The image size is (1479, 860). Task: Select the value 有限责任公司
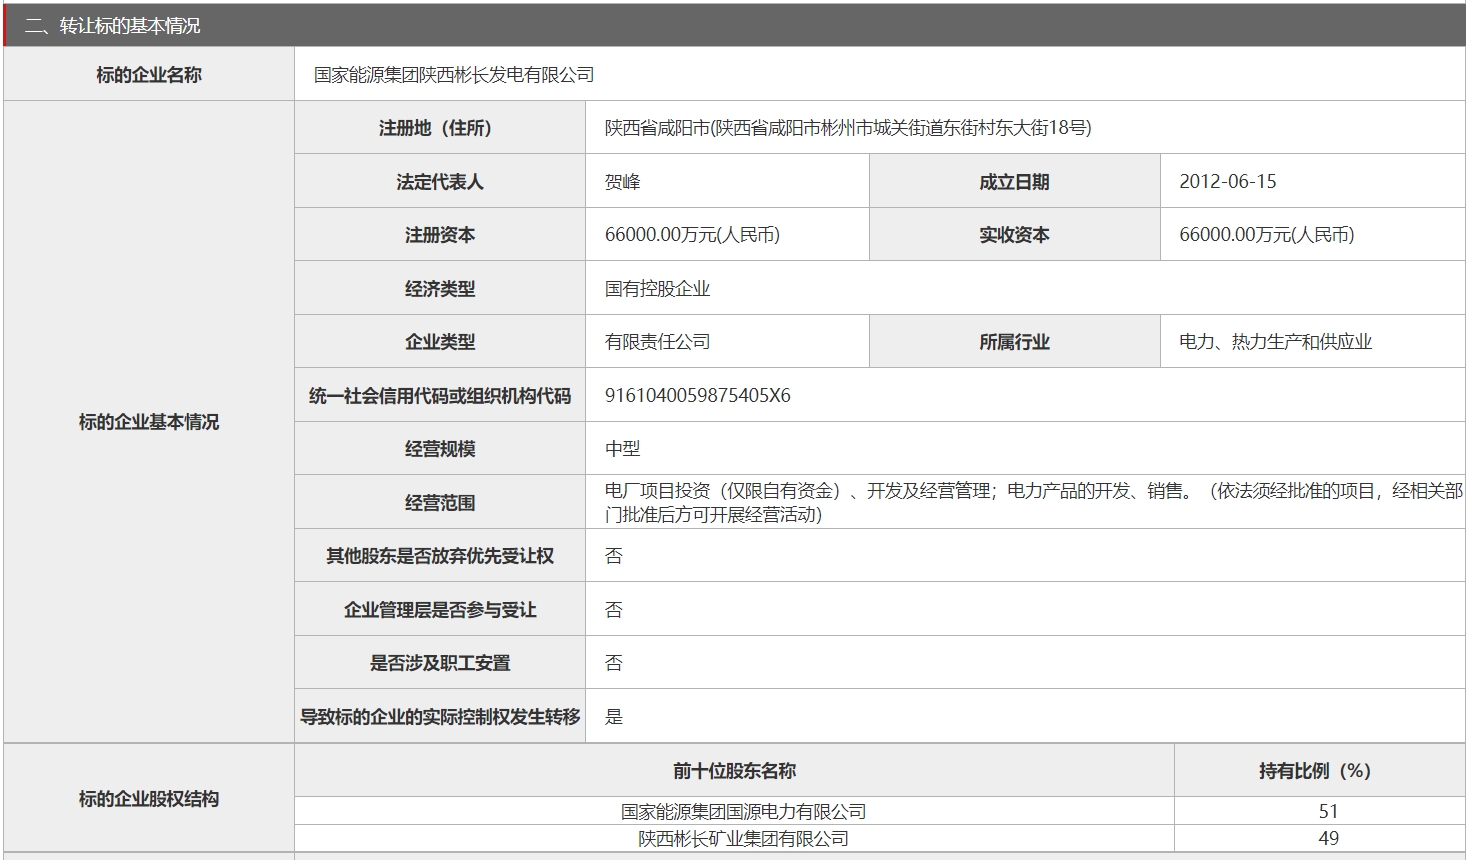click(657, 342)
